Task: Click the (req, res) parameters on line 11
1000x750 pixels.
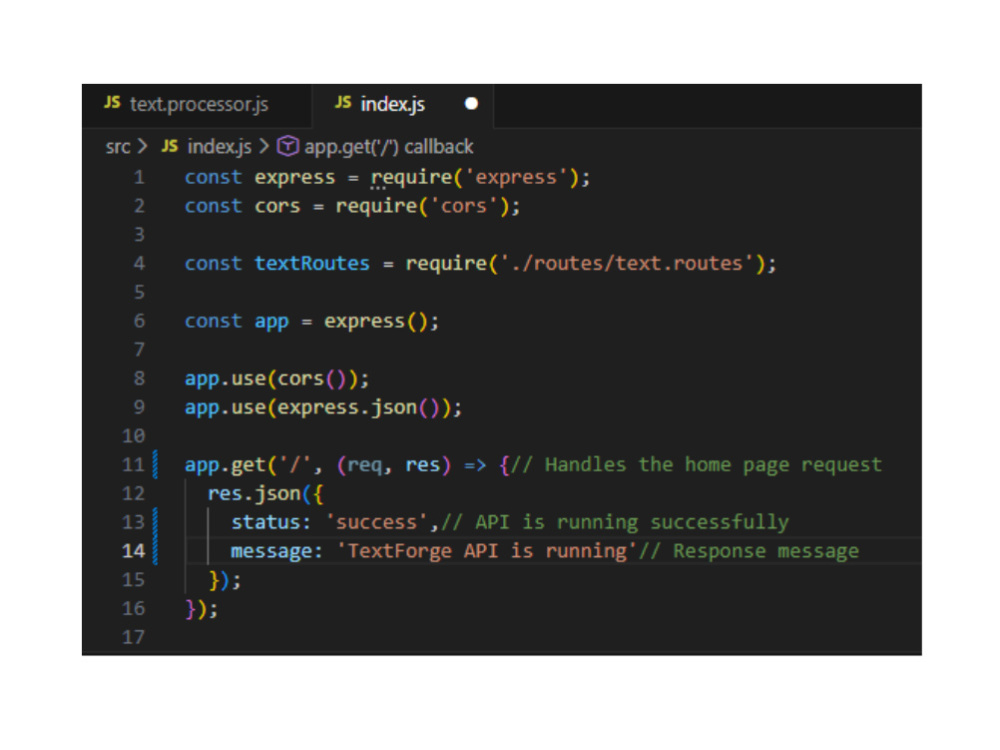Action: coord(393,465)
